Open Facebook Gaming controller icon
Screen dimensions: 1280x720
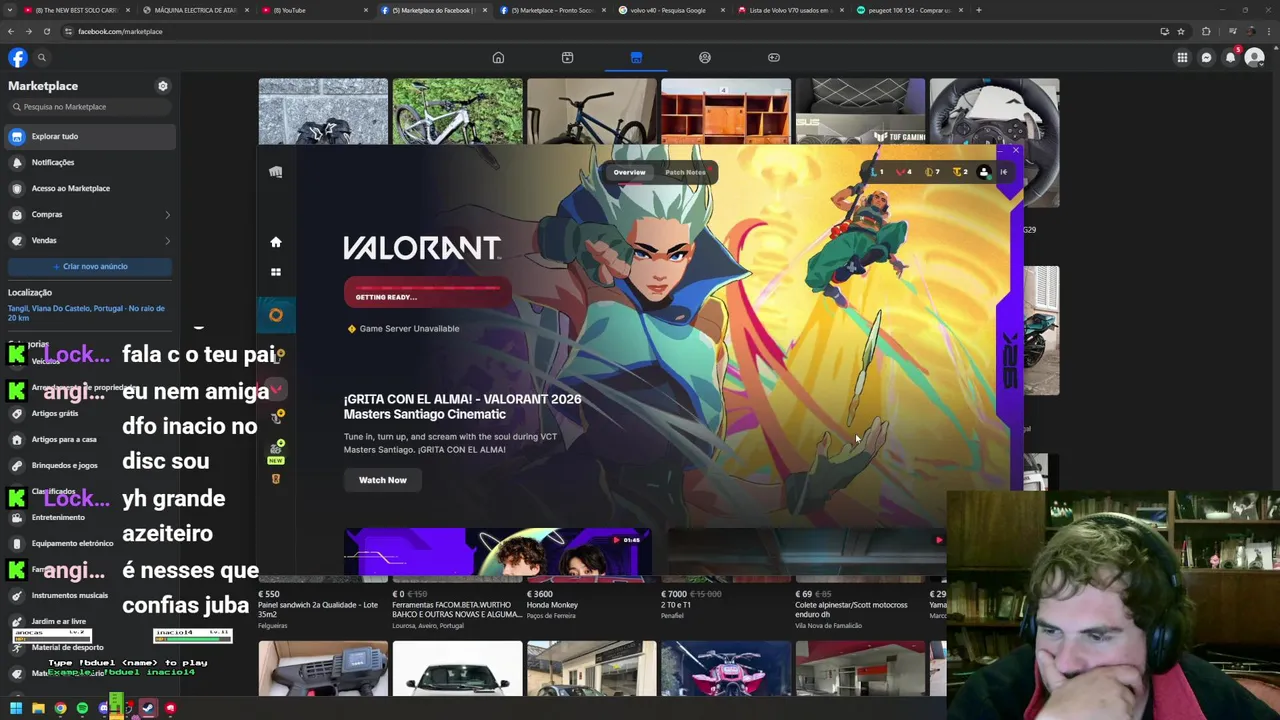click(774, 57)
